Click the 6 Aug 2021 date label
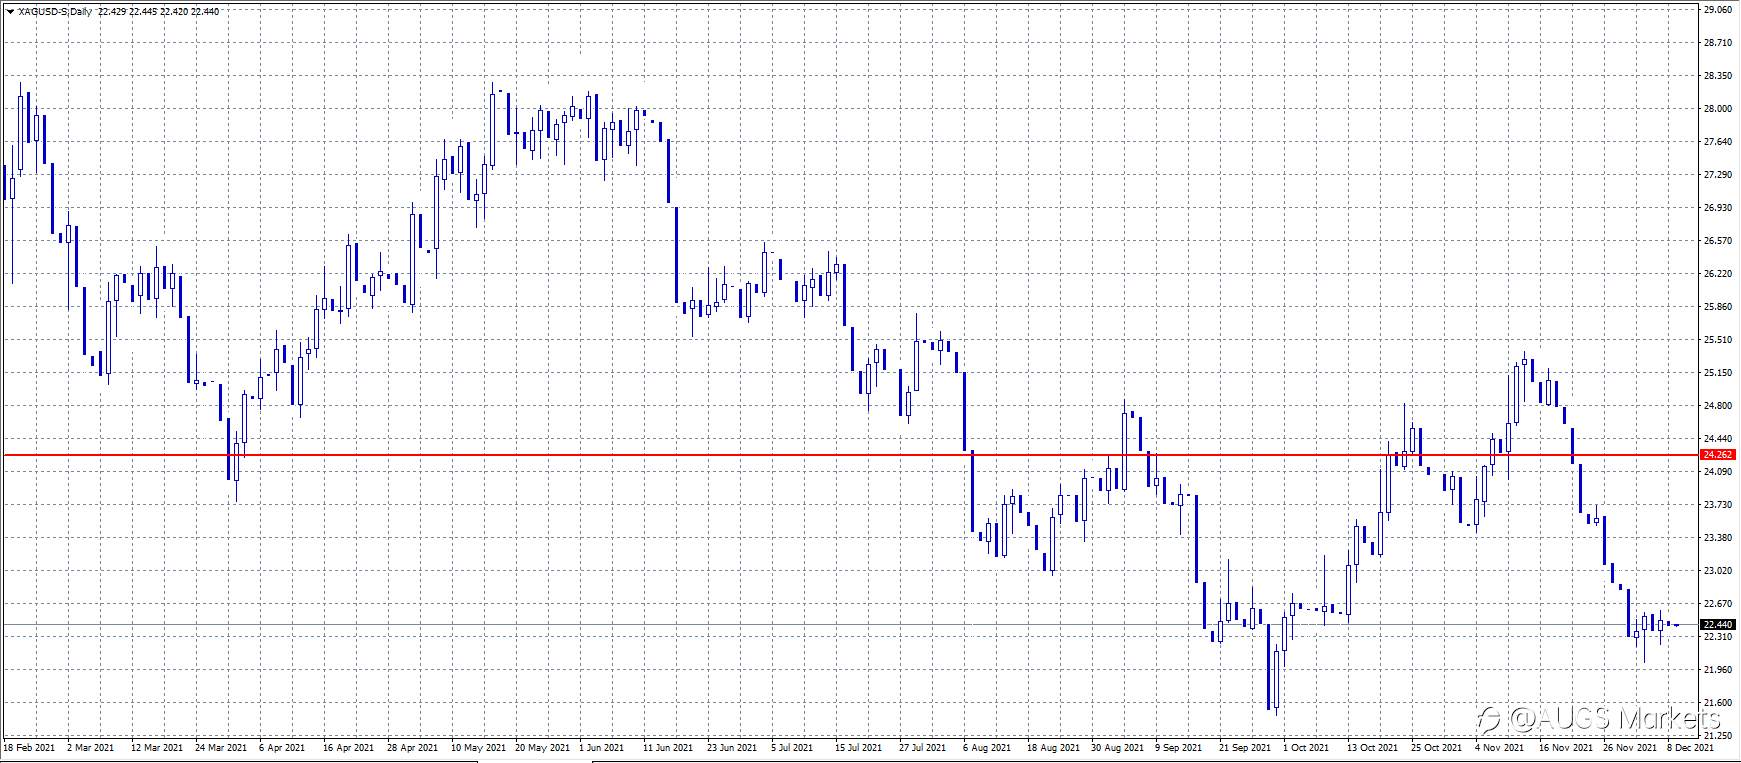This screenshot has width=1741, height=763. (985, 747)
